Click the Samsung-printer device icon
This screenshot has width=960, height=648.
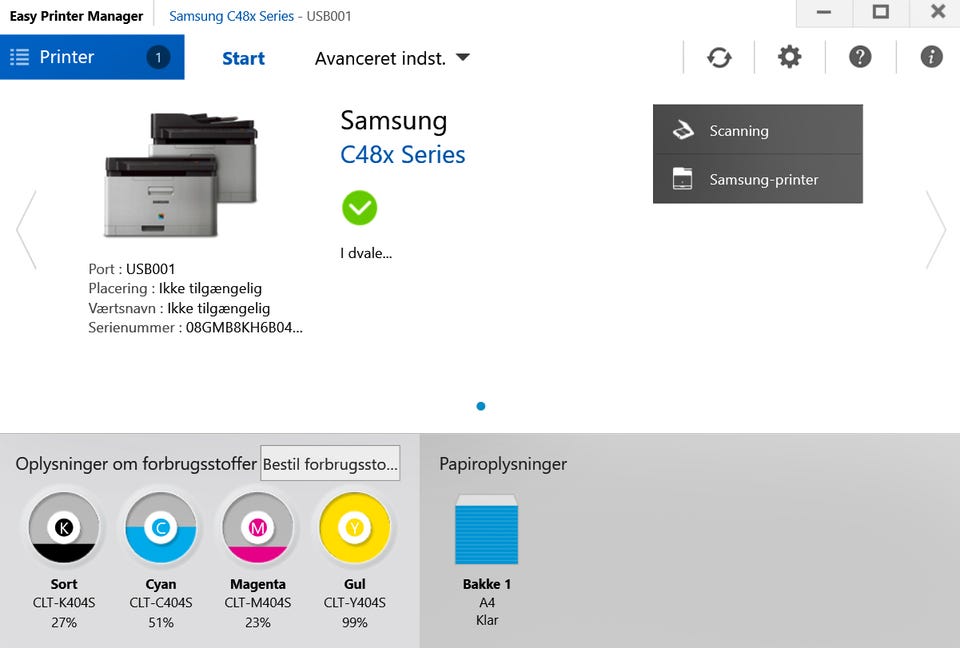(x=683, y=179)
